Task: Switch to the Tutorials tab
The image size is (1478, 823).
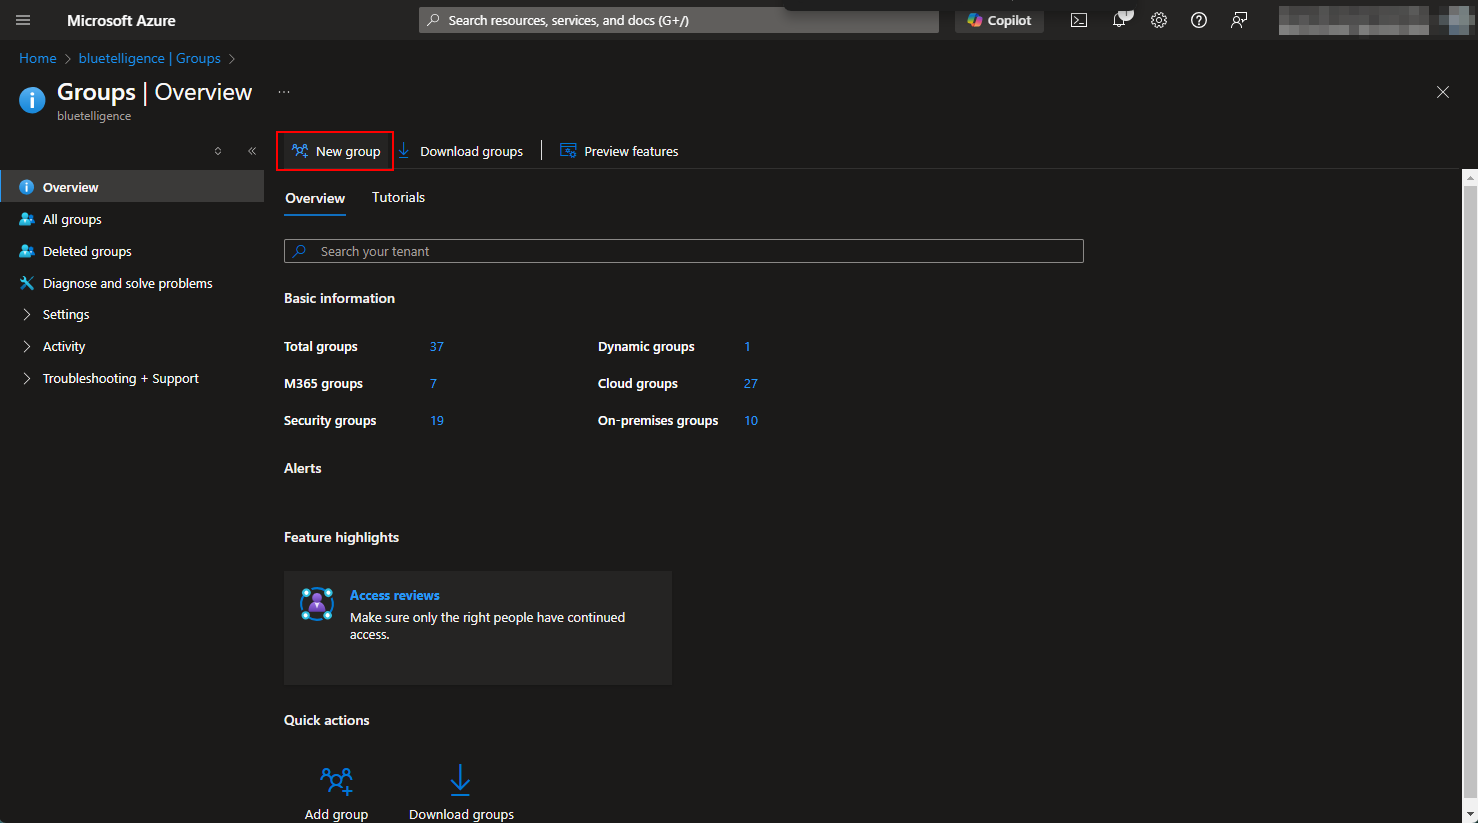Action: pos(398,198)
